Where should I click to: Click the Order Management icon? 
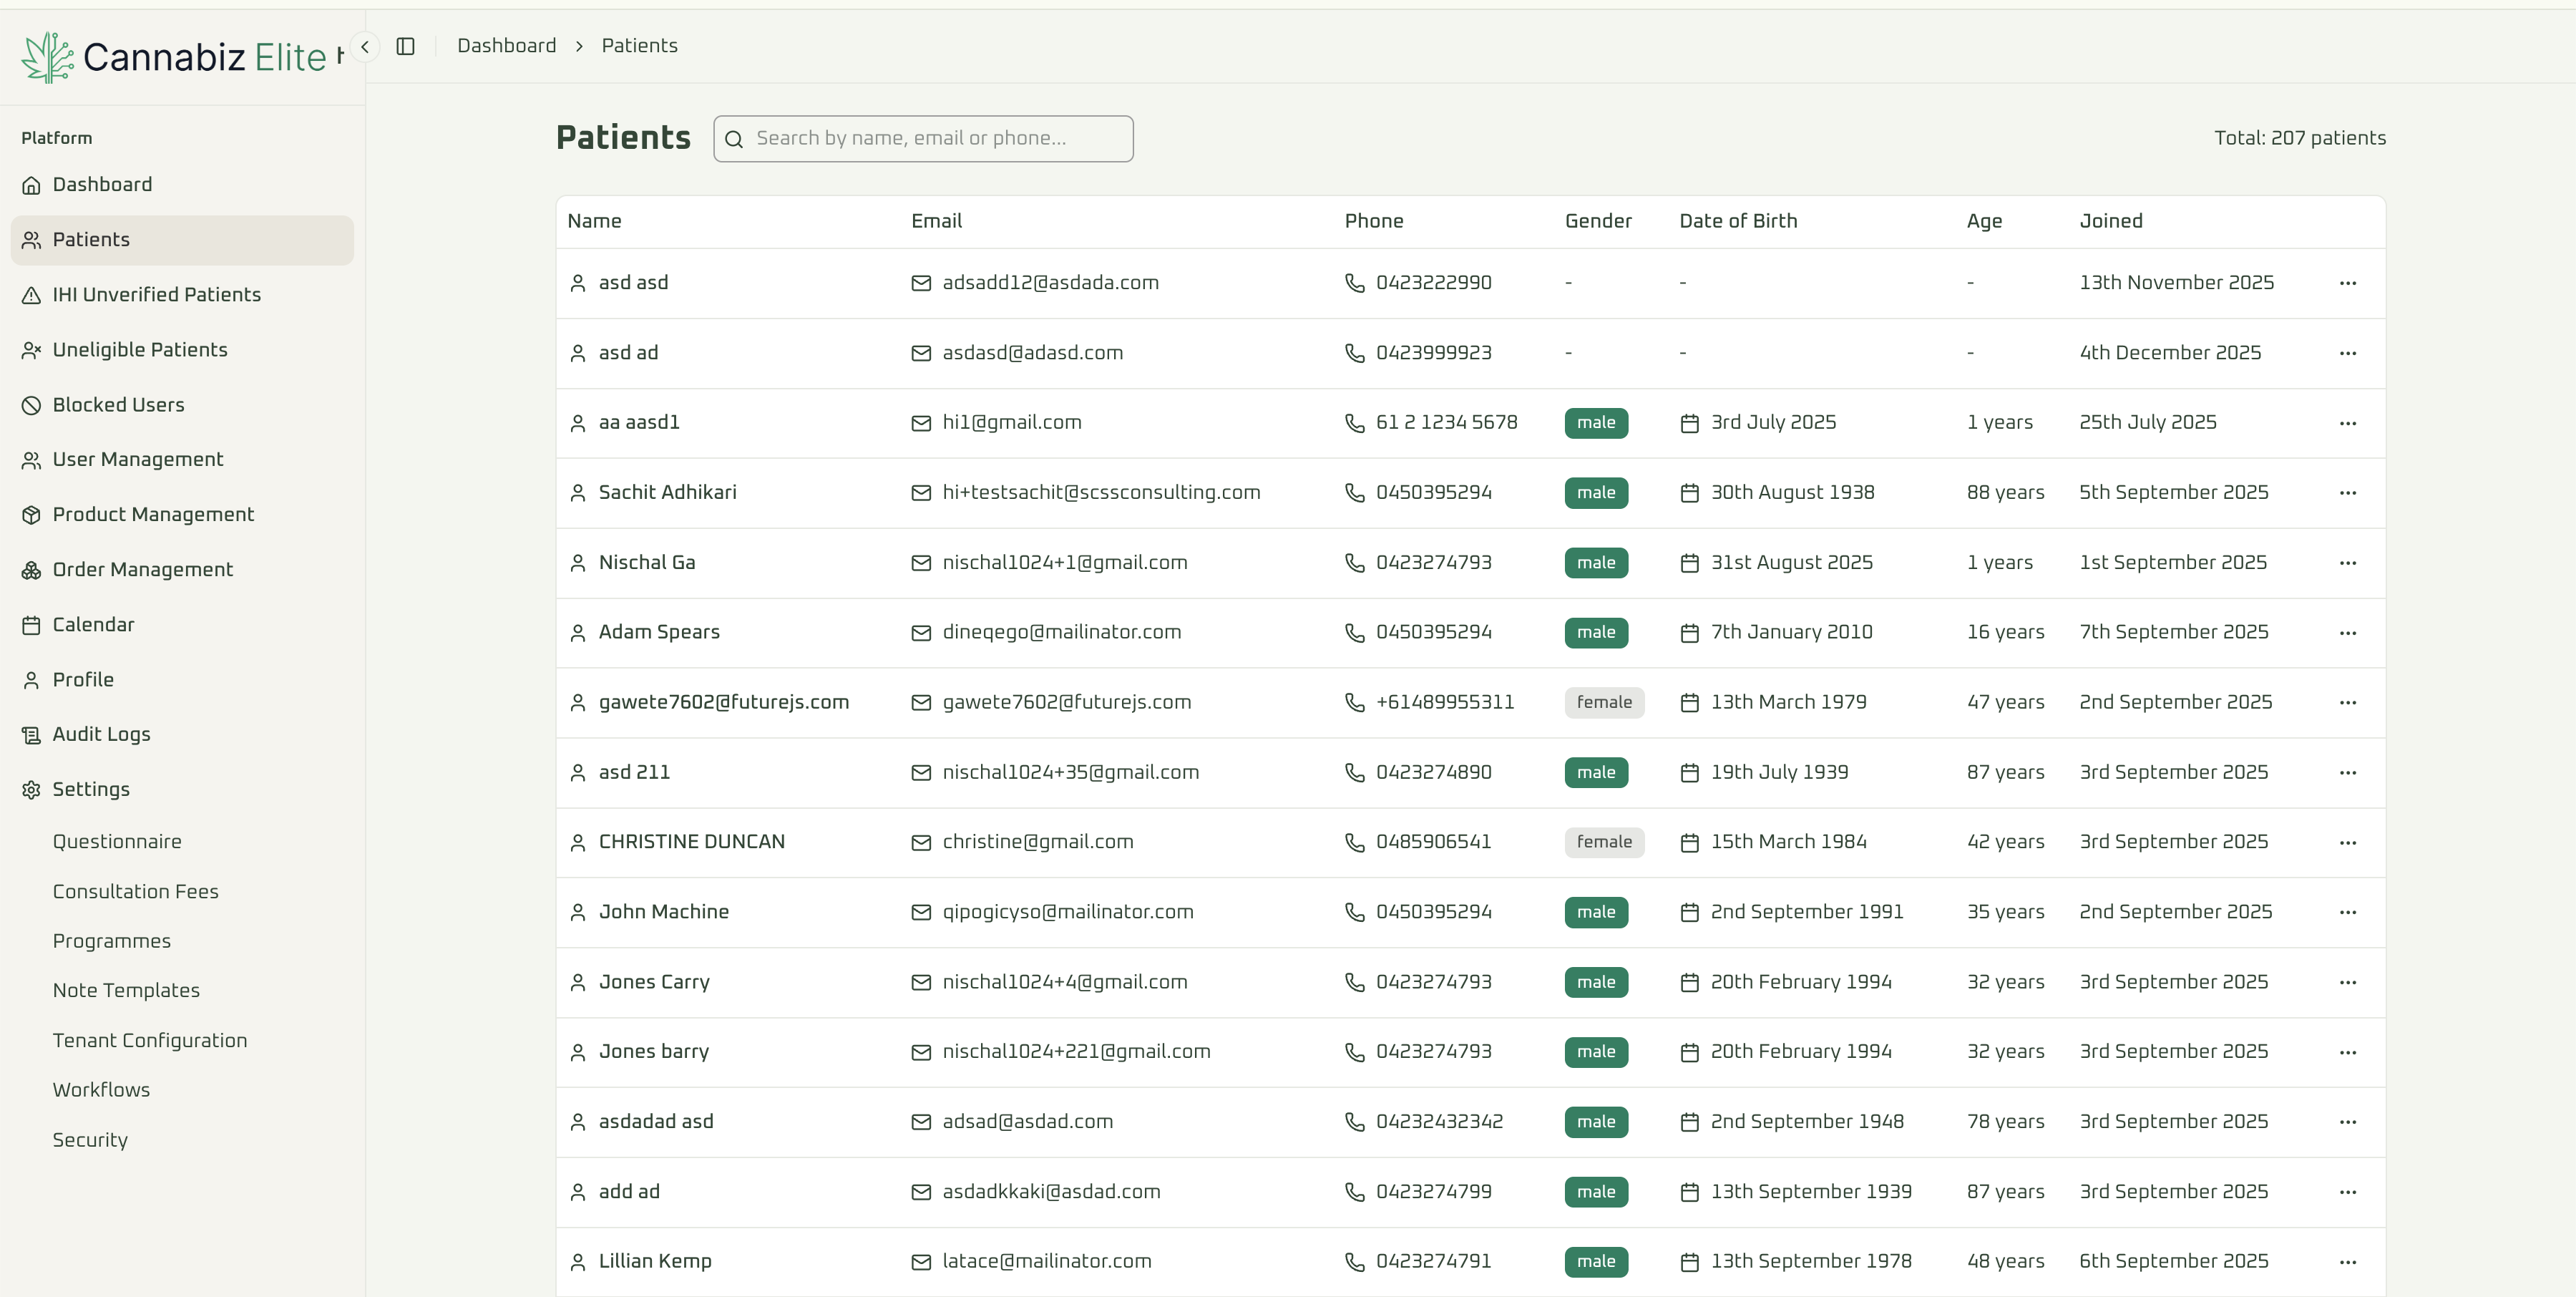point(31,569)
